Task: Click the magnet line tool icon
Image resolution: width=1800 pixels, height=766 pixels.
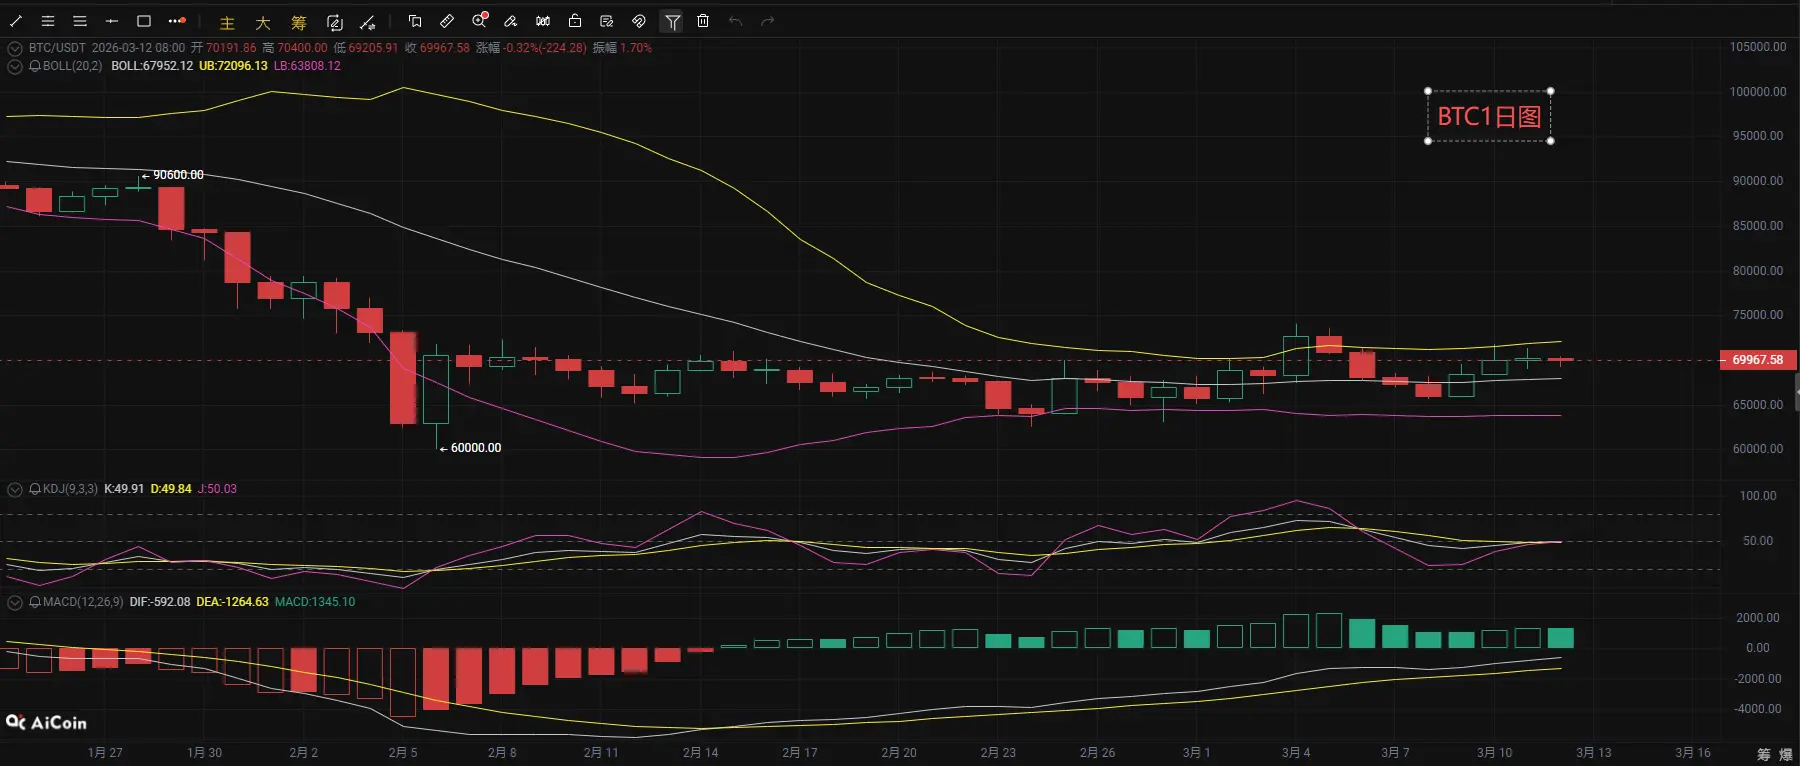Action: [x=368, y=22]
